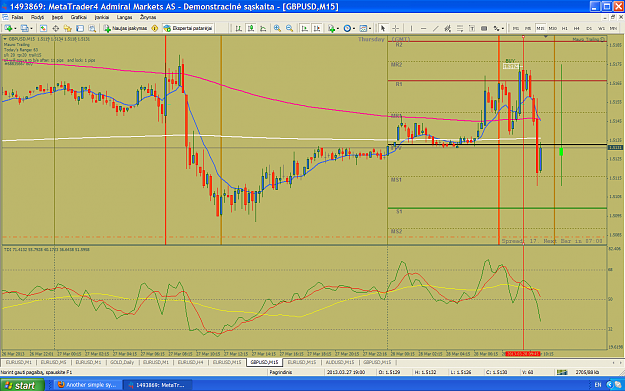The width and height of the screenshot is (625, 391).
Task: Open the new chart icon
Action: coord(8,28)
